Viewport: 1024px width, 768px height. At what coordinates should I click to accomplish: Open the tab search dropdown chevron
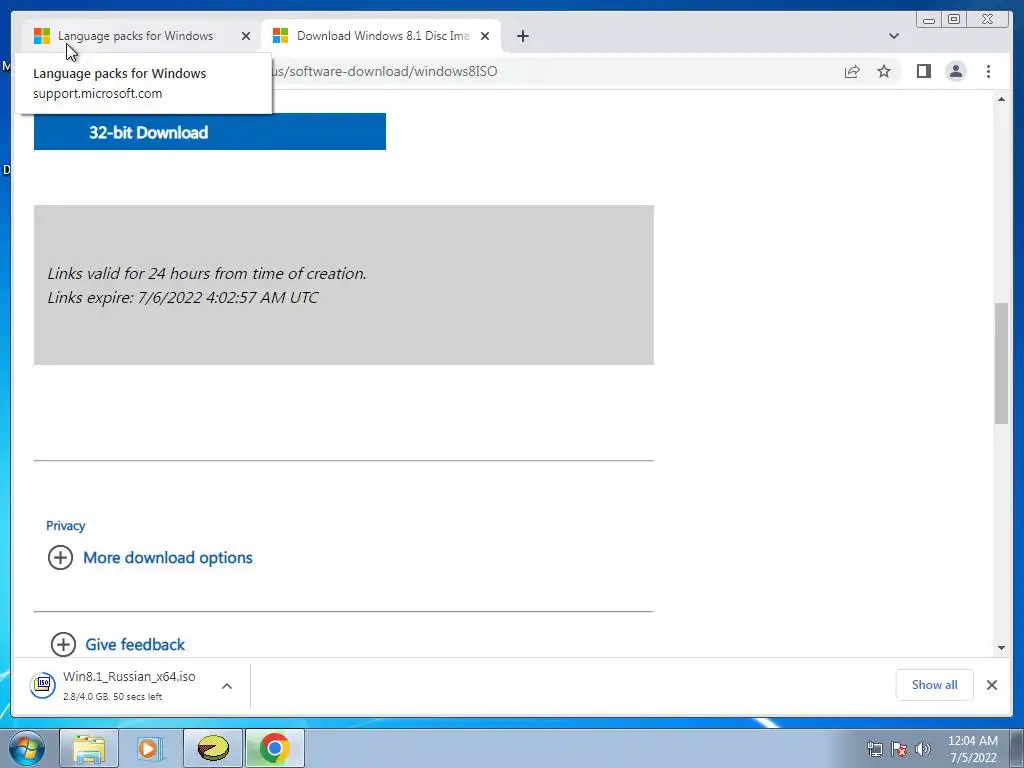pos(893,36)
